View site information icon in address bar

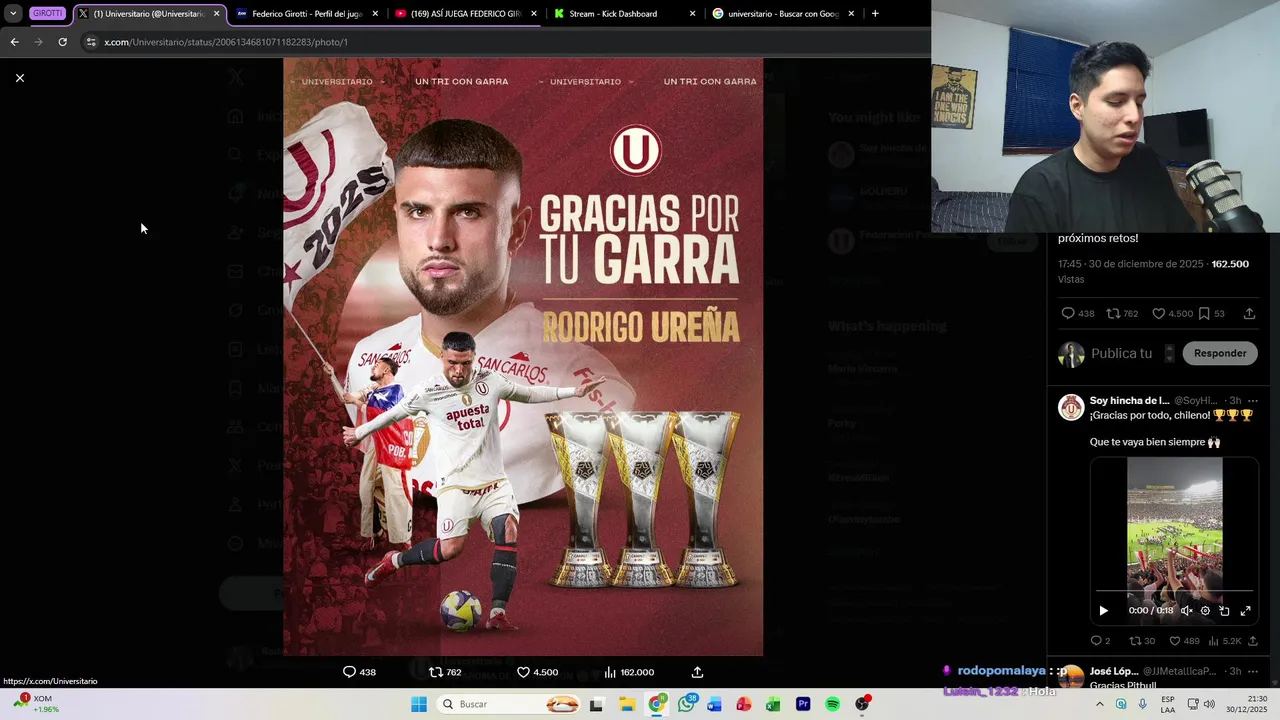pyautogui.click(x=91, y=42)
